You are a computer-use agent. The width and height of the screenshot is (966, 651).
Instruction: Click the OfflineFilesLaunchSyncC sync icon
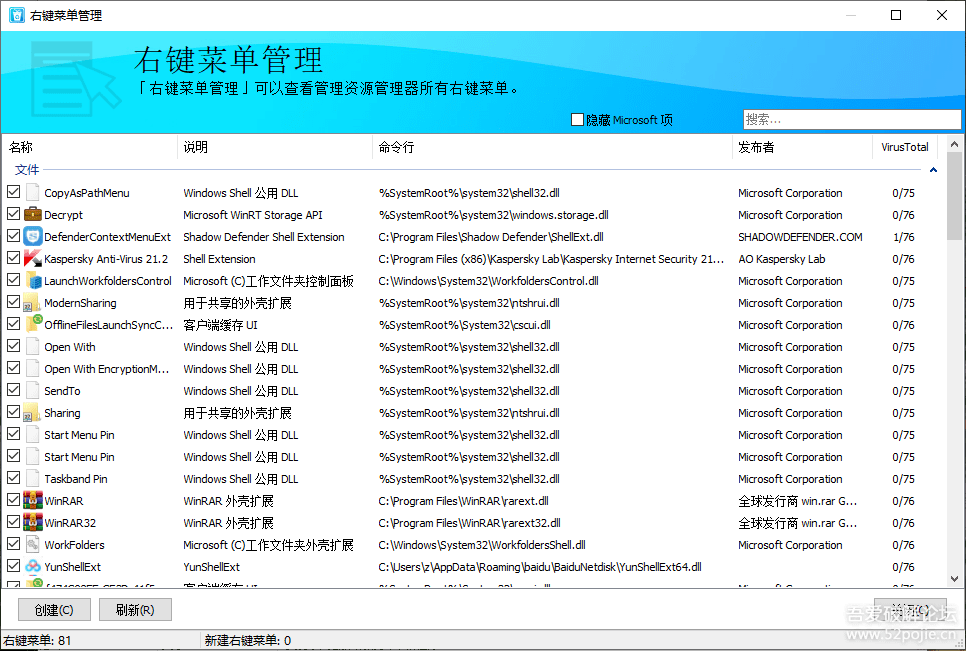click(33, 325)
